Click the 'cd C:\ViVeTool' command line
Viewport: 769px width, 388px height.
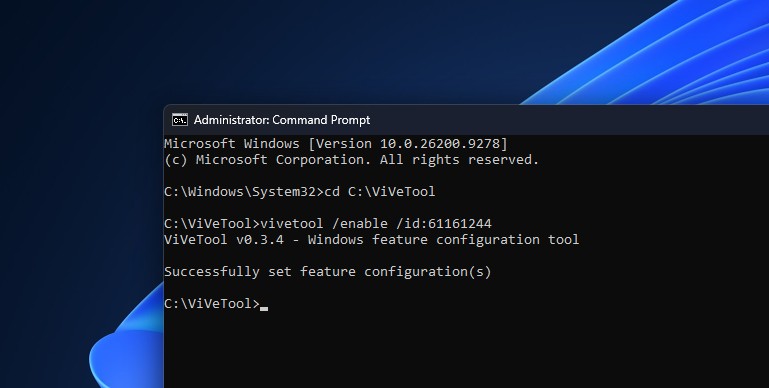(x=300, y=192)
